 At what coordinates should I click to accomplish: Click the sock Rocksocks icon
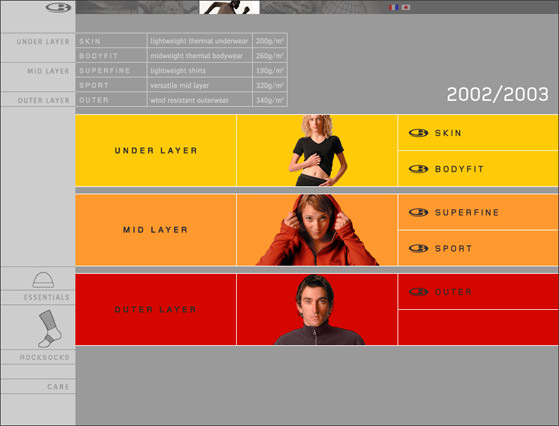click(x=50, y=329)
